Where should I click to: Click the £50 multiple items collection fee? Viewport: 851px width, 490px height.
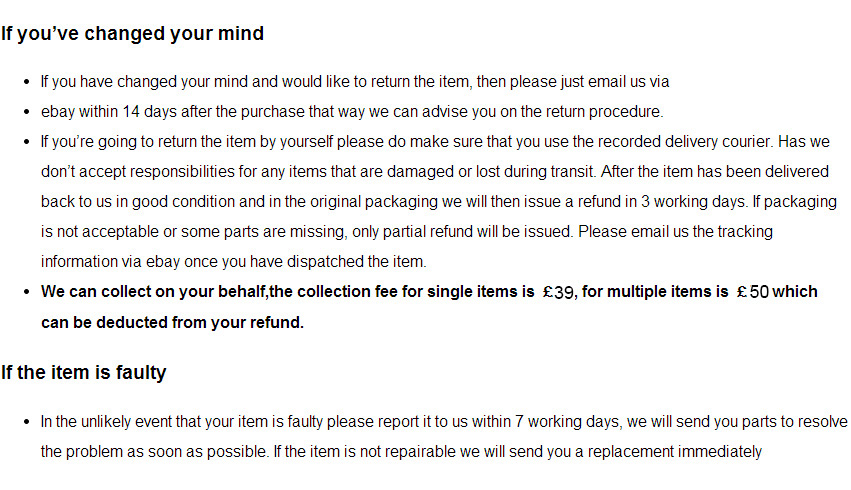(752, 293)
